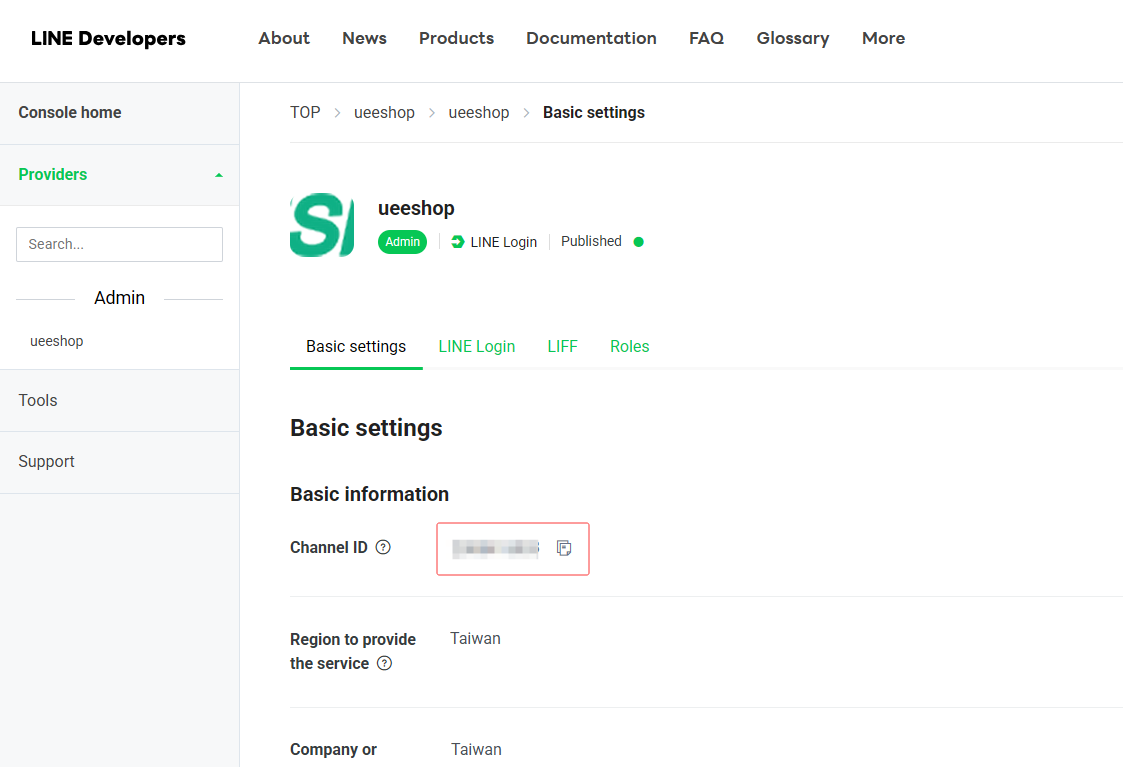Open Documentation in top navigation
1123x767 pixels.
(x=591, y=38)
